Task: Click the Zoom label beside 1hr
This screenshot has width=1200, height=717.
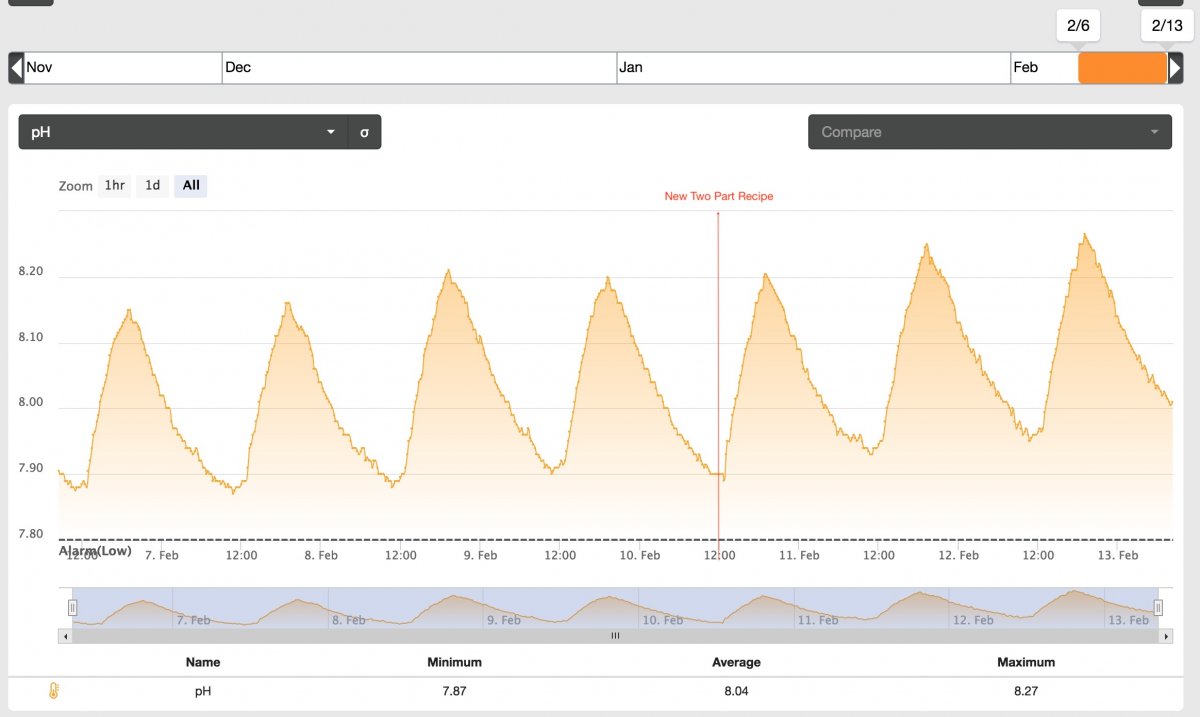Action: 75,186
